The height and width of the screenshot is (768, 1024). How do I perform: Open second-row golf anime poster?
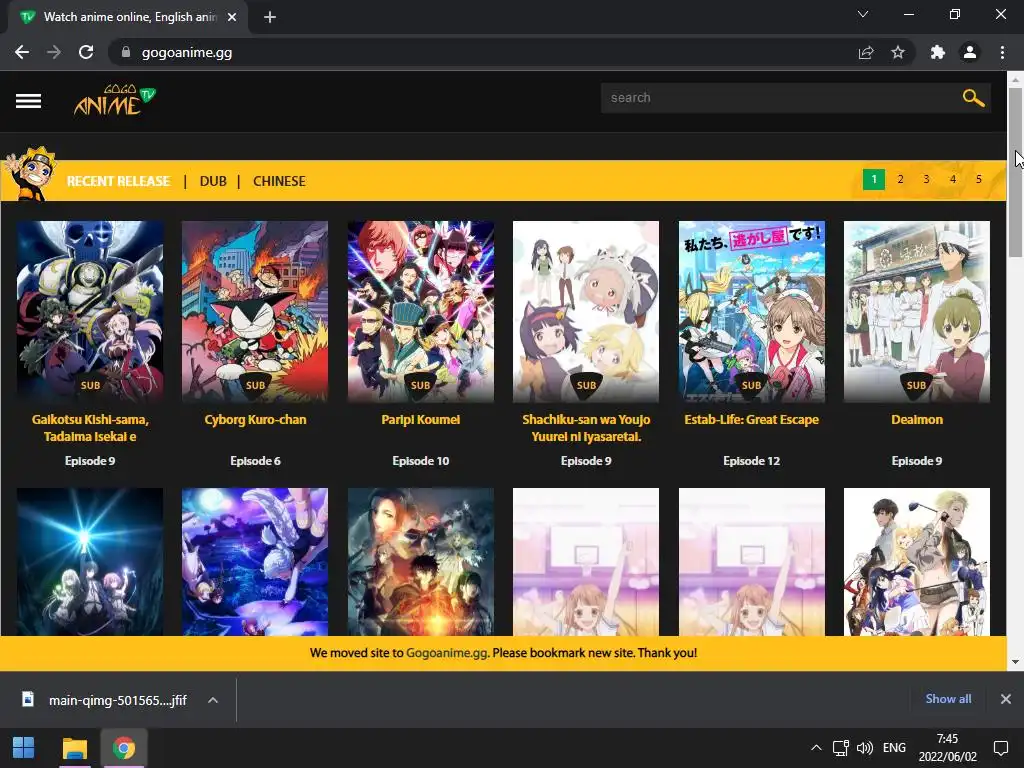917,562
